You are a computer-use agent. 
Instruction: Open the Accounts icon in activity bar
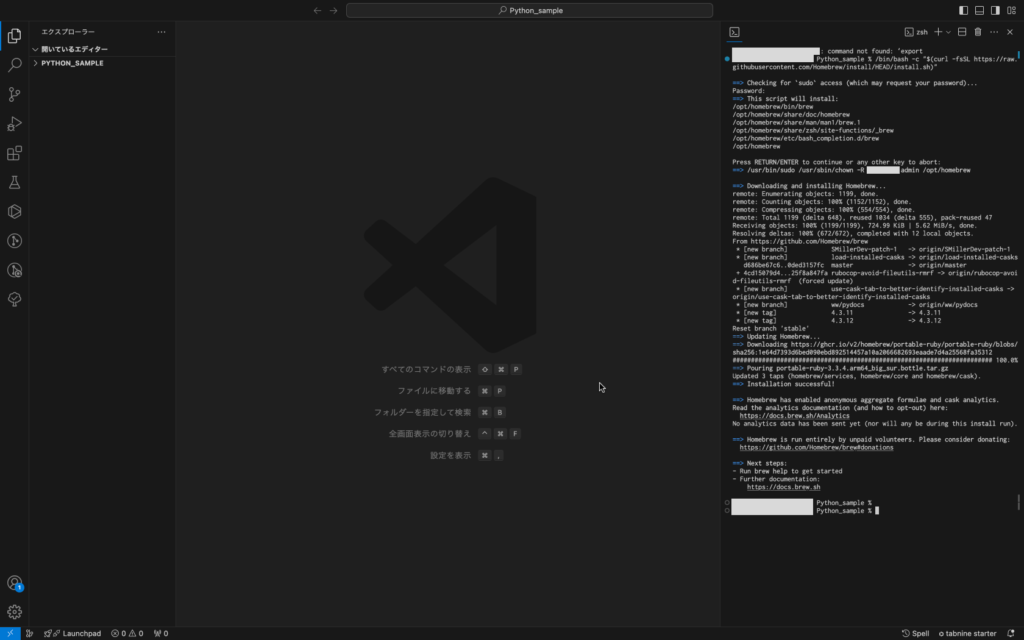tap(14, 583)
